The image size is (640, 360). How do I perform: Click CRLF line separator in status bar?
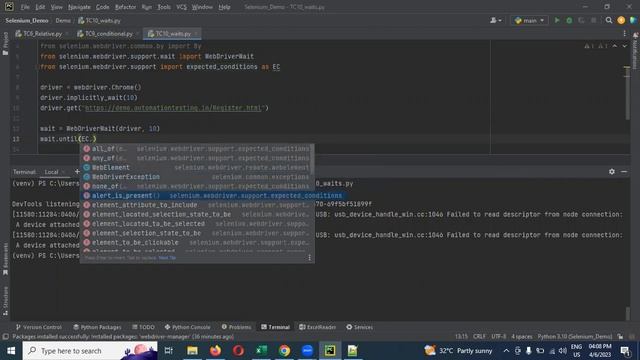(479, 337)
